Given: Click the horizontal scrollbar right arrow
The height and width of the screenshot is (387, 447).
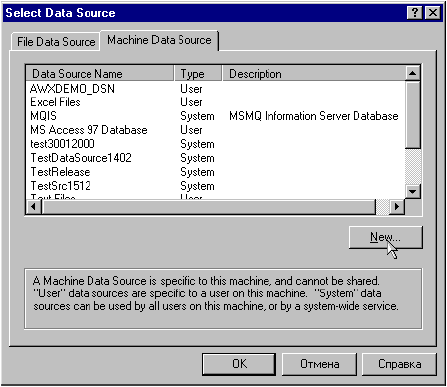Looking at the screenshot, I should (x=397, y=207).
